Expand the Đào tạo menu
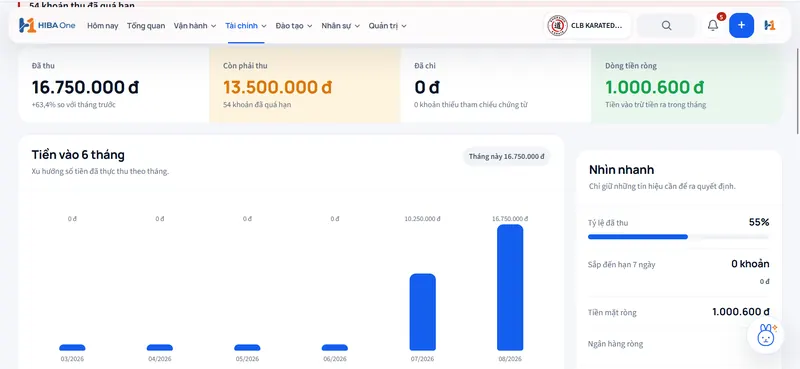Screen dimensions: 800x369 pyautogui.click(x=294, y=26)
